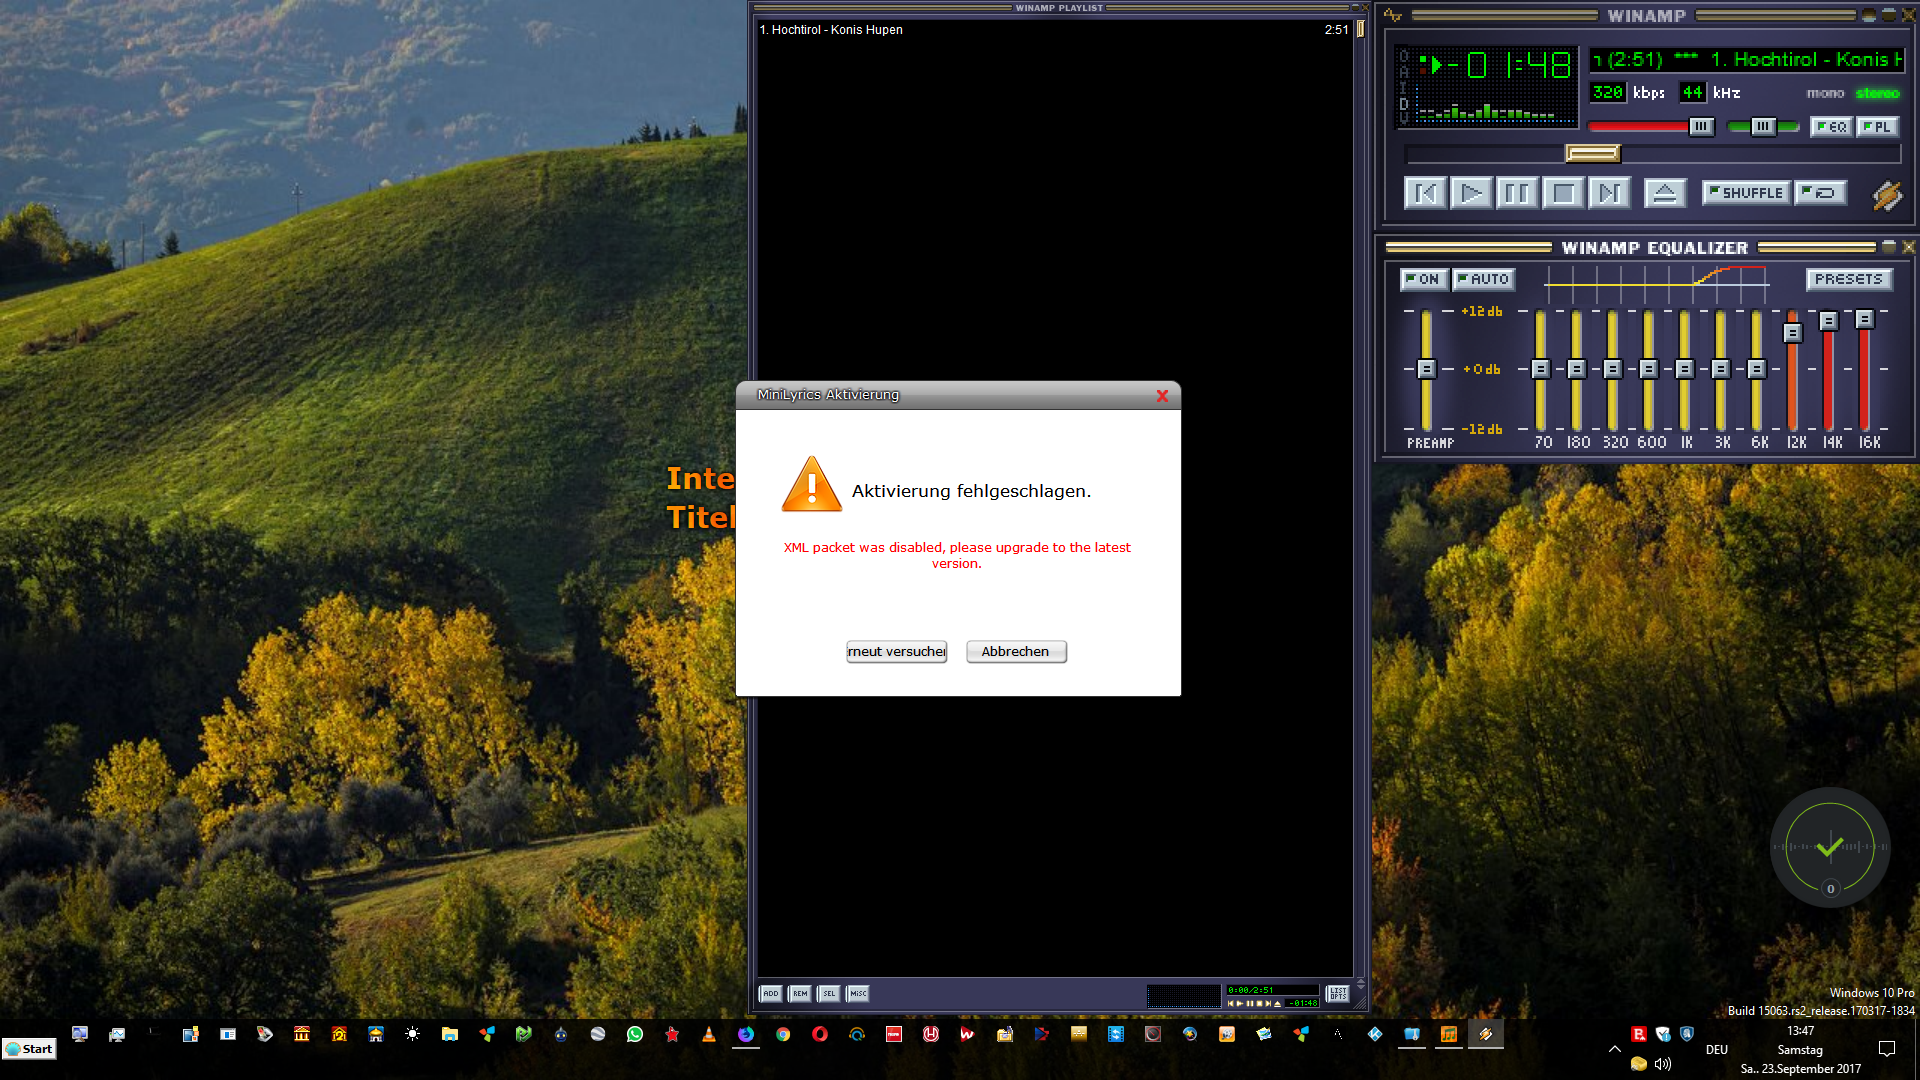1920x1080 pixels.
Task: Open playlist MISC menu button
Action: coord(858,993)
